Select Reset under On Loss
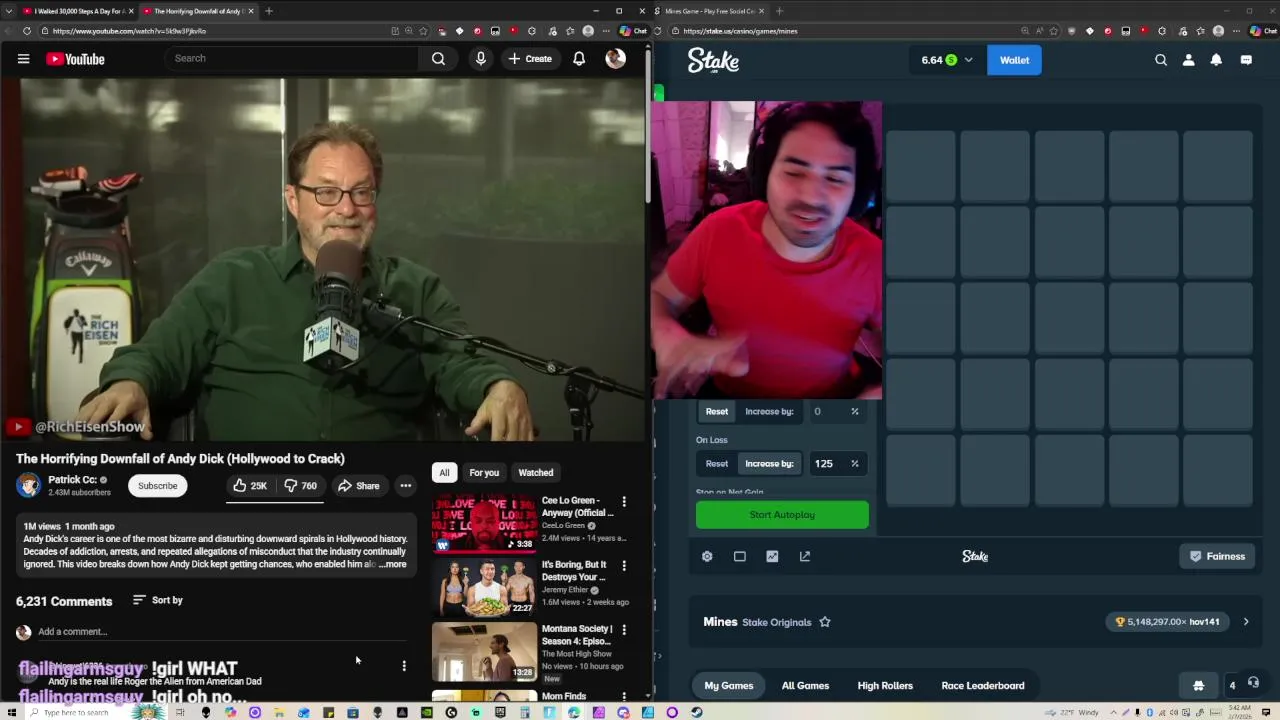The height and width of the screenshot is (720, 1280). coord(717,463)
